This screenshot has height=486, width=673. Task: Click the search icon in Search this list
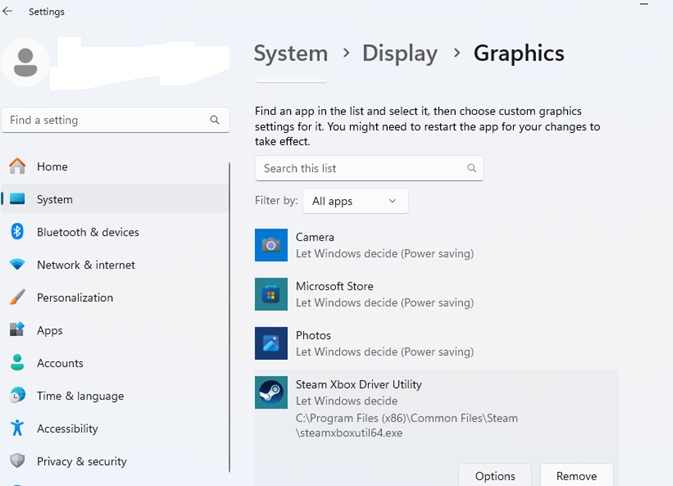pos(472,168)
